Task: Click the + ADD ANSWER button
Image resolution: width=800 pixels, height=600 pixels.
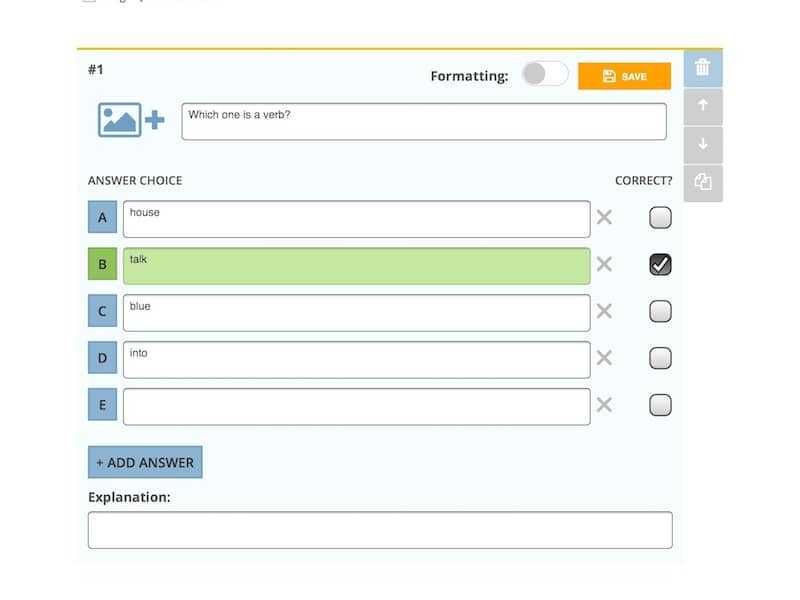Action: click(145, 462)
